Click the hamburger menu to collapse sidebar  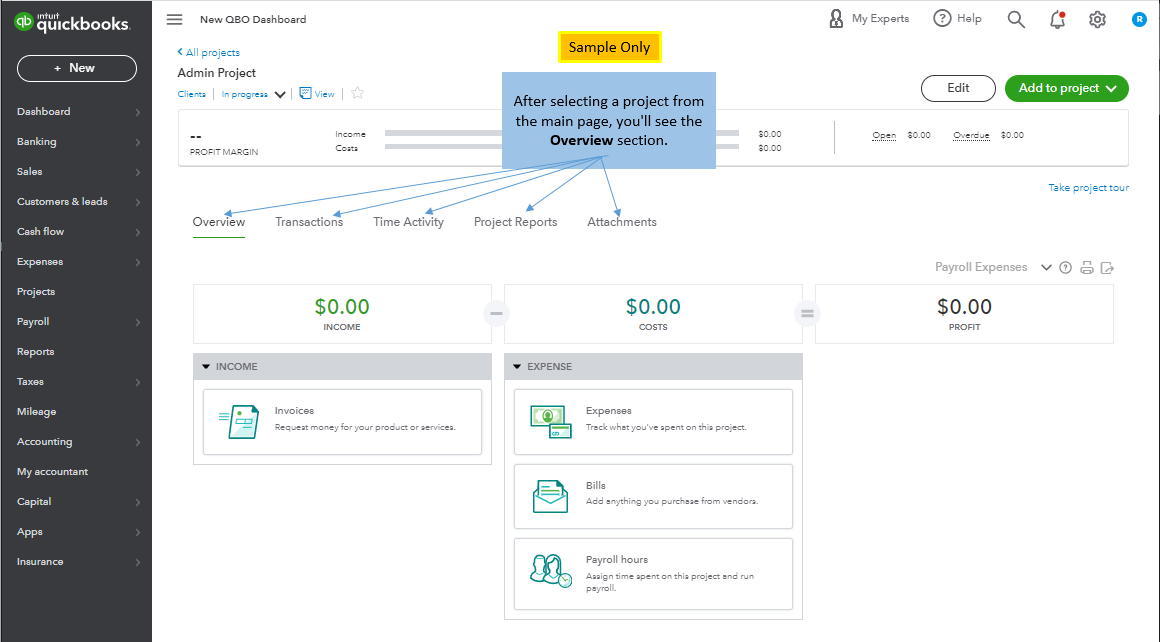[173, 18]
